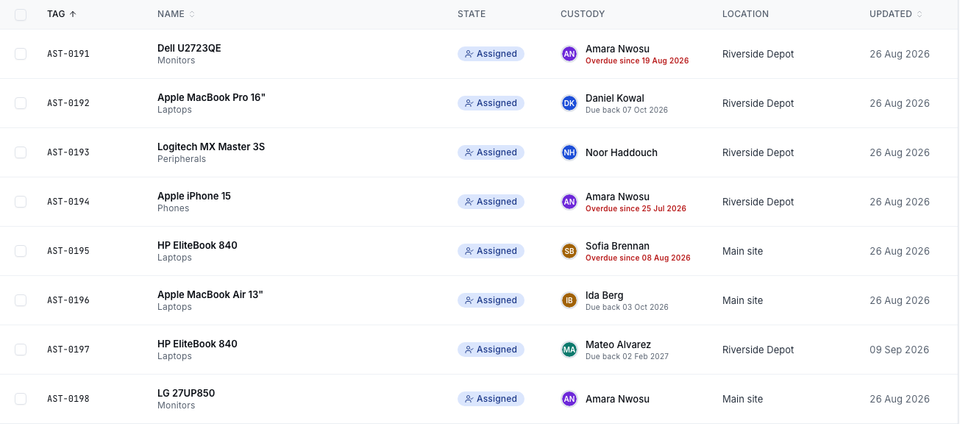960x424 pixels.
Task: Open the Apple MacBook Pro 16" asset
Action: 212,97
